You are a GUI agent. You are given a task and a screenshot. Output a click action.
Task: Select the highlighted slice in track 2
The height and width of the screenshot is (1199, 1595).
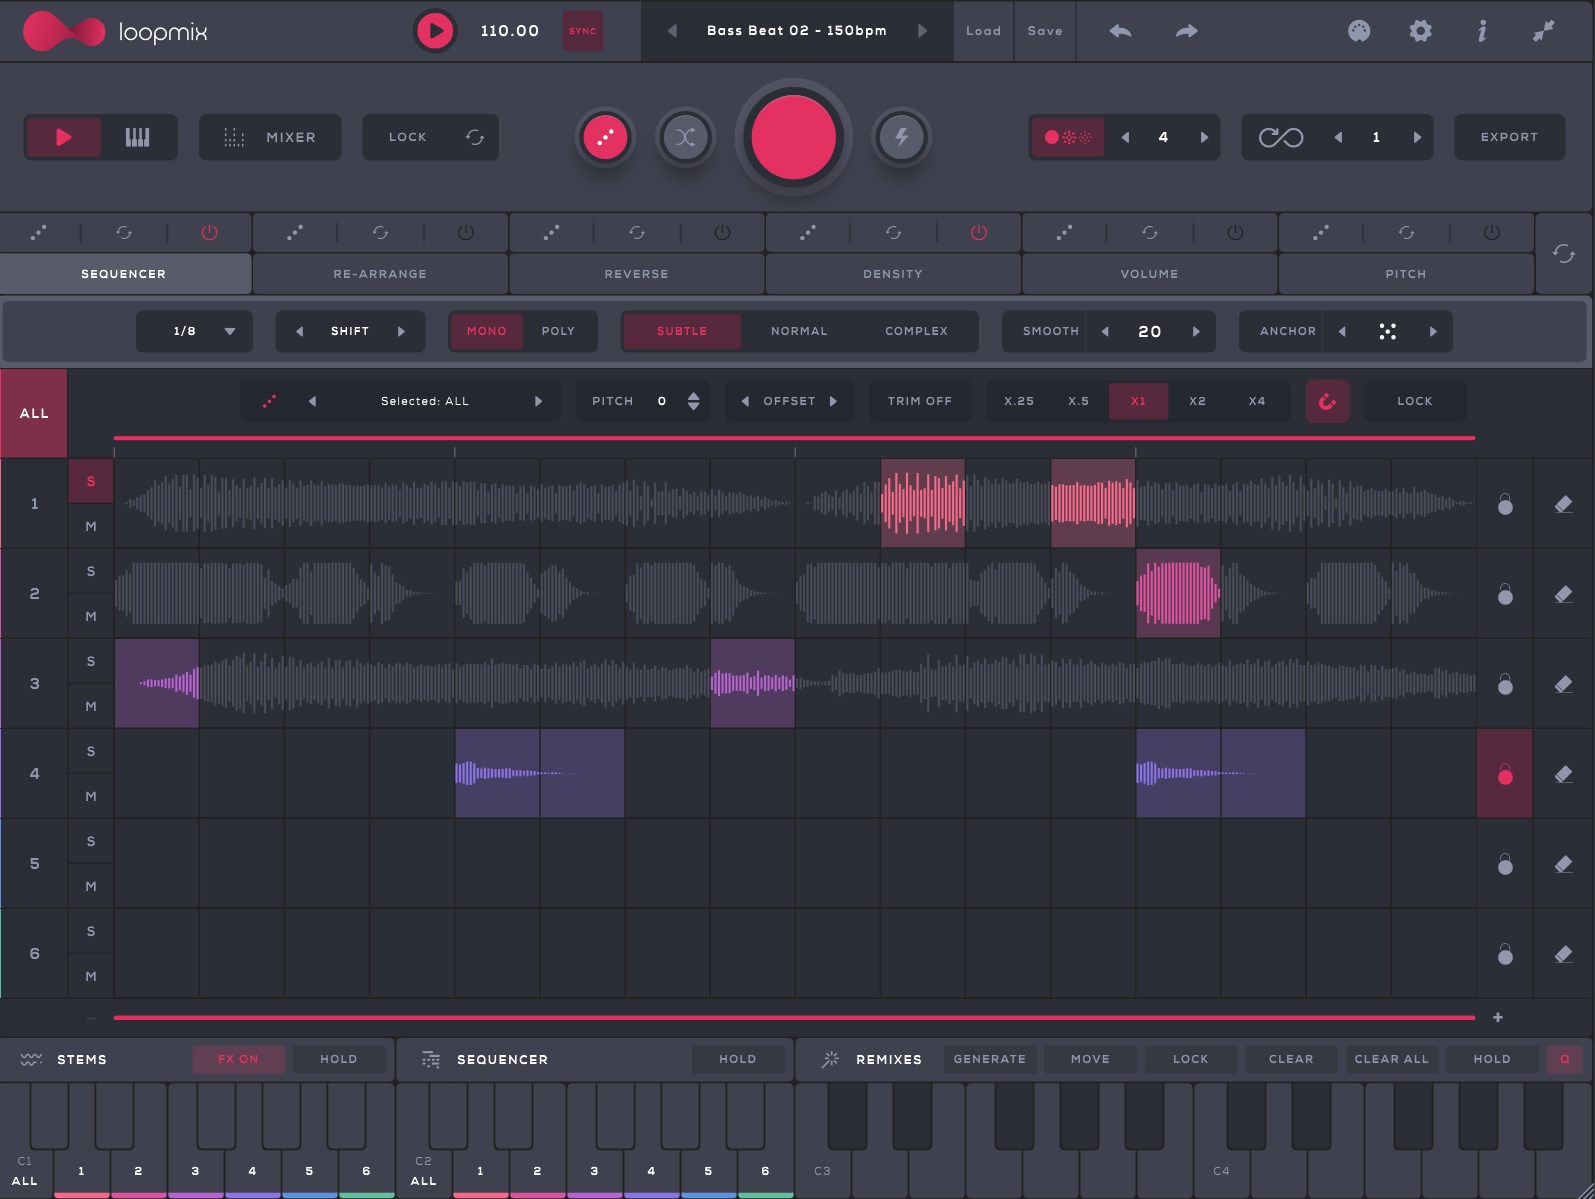click(1177, 593)
